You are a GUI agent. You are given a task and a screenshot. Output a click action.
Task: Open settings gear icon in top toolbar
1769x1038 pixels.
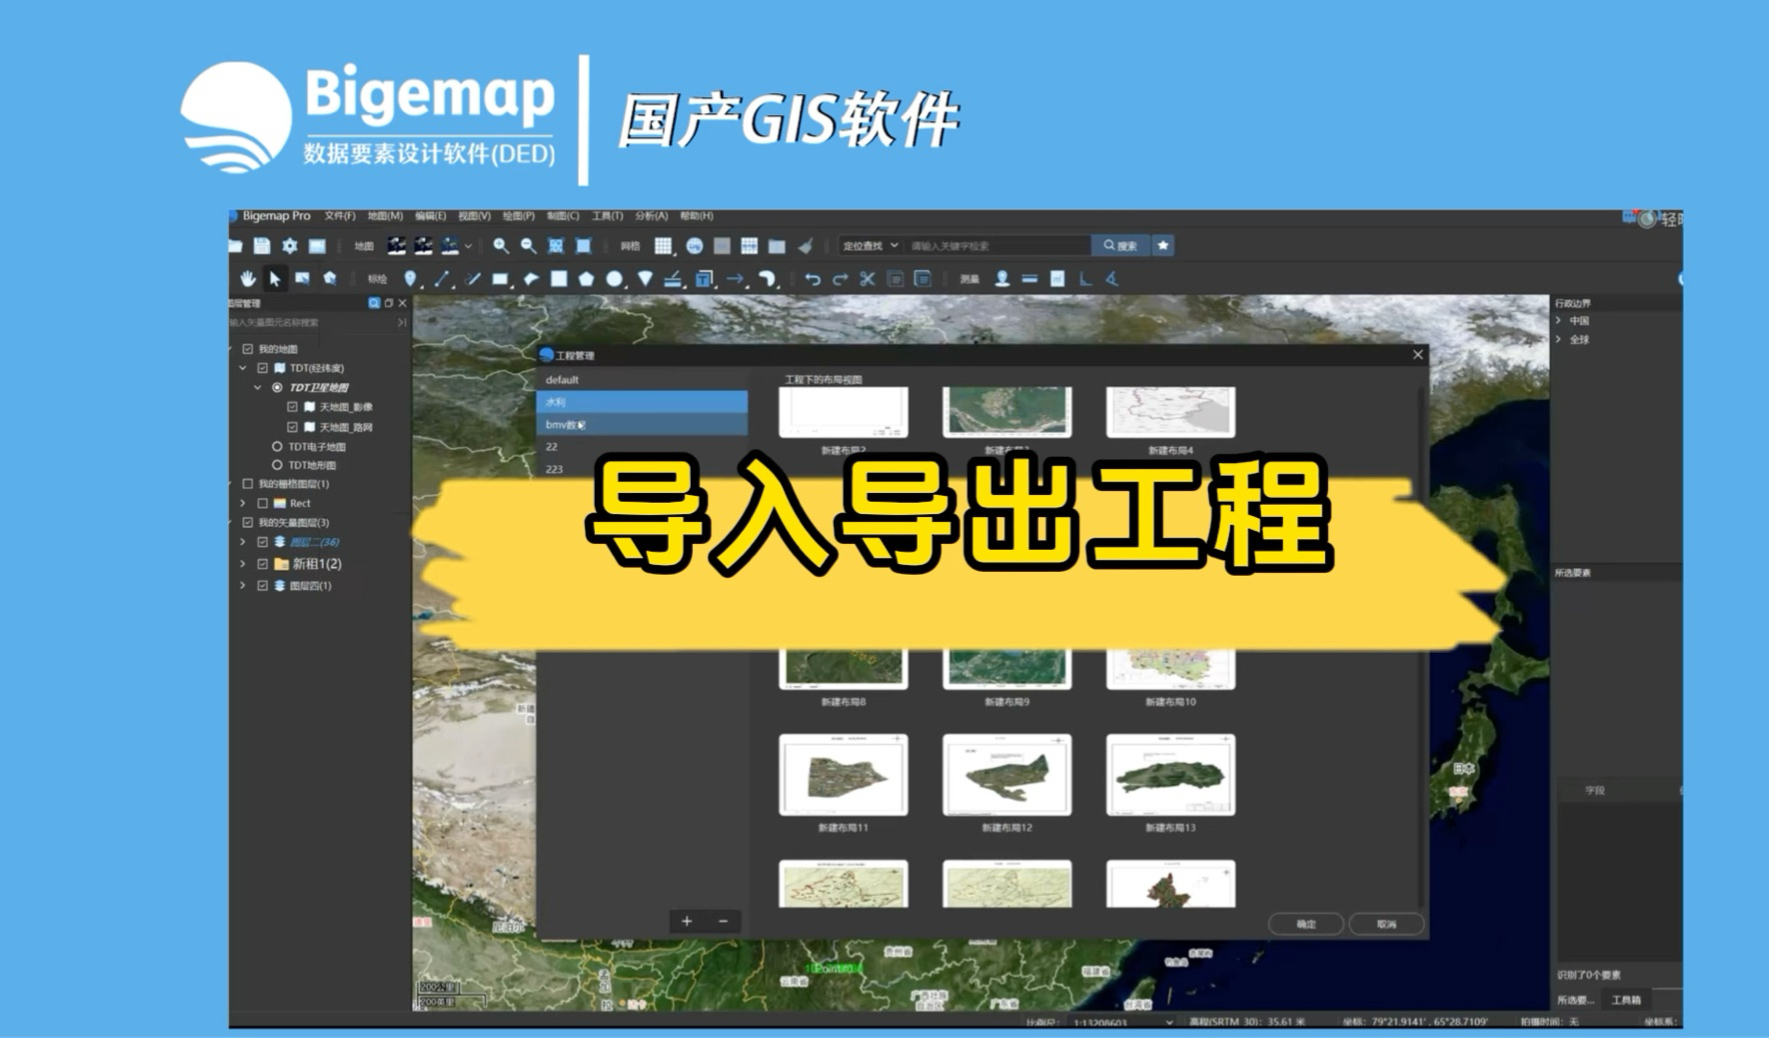[x=290, y=246]
